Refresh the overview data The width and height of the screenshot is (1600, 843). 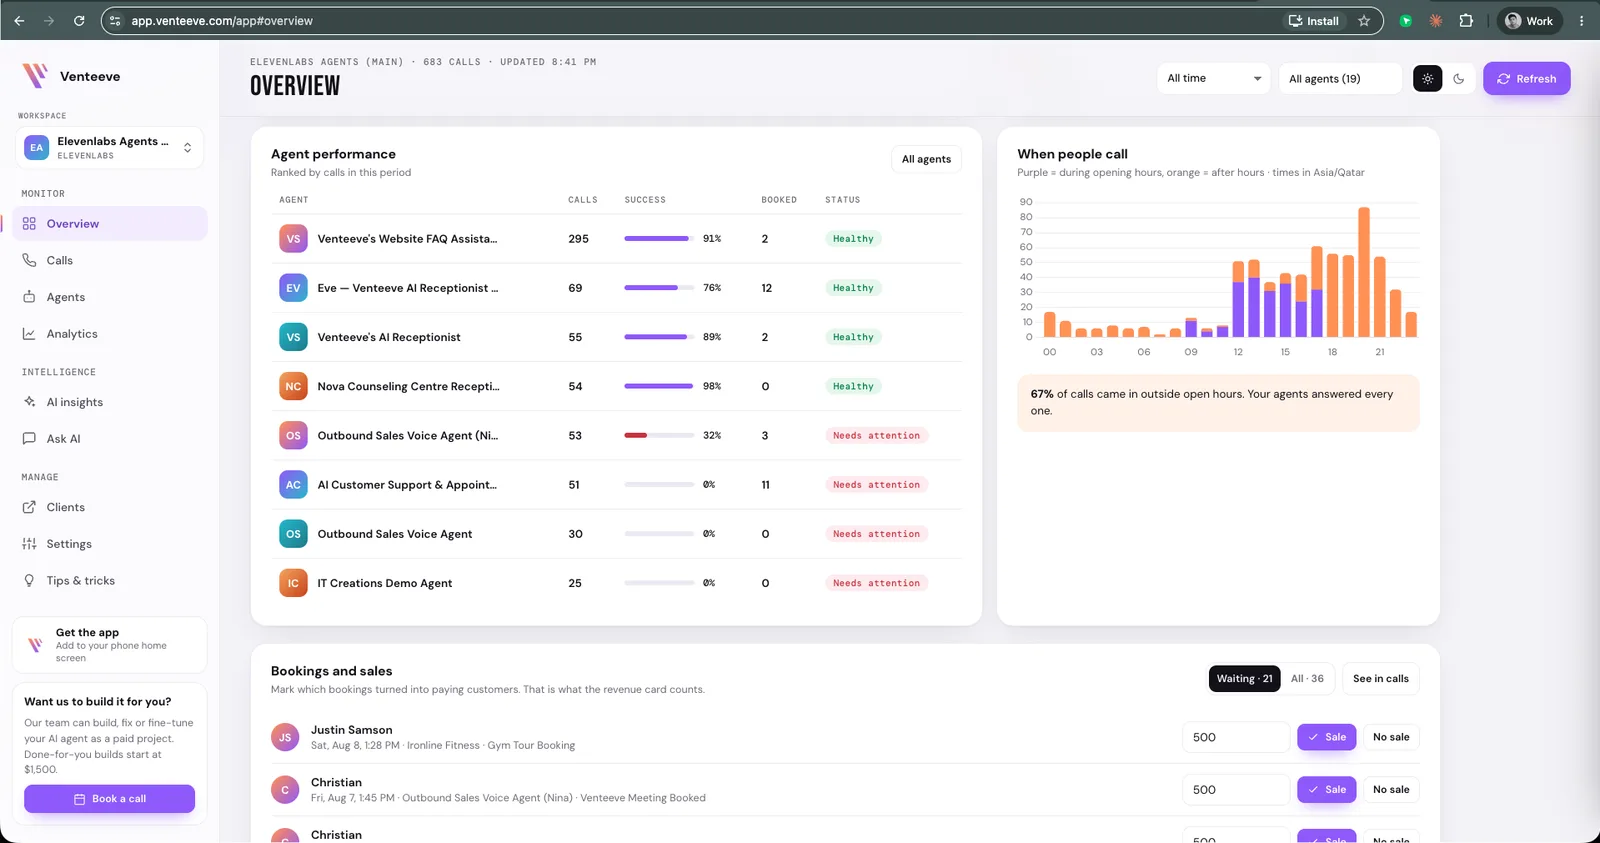point(1527,79)
